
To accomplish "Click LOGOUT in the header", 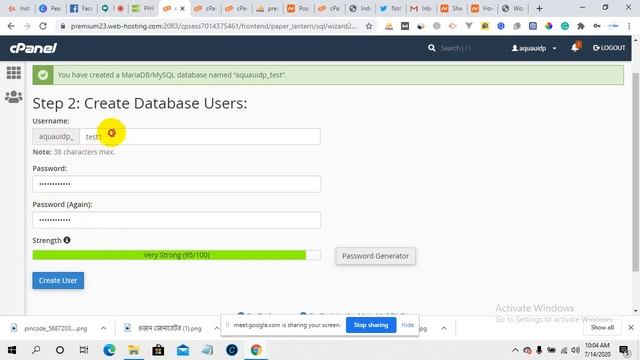I will pyautogui.click(x=609, y=48).
